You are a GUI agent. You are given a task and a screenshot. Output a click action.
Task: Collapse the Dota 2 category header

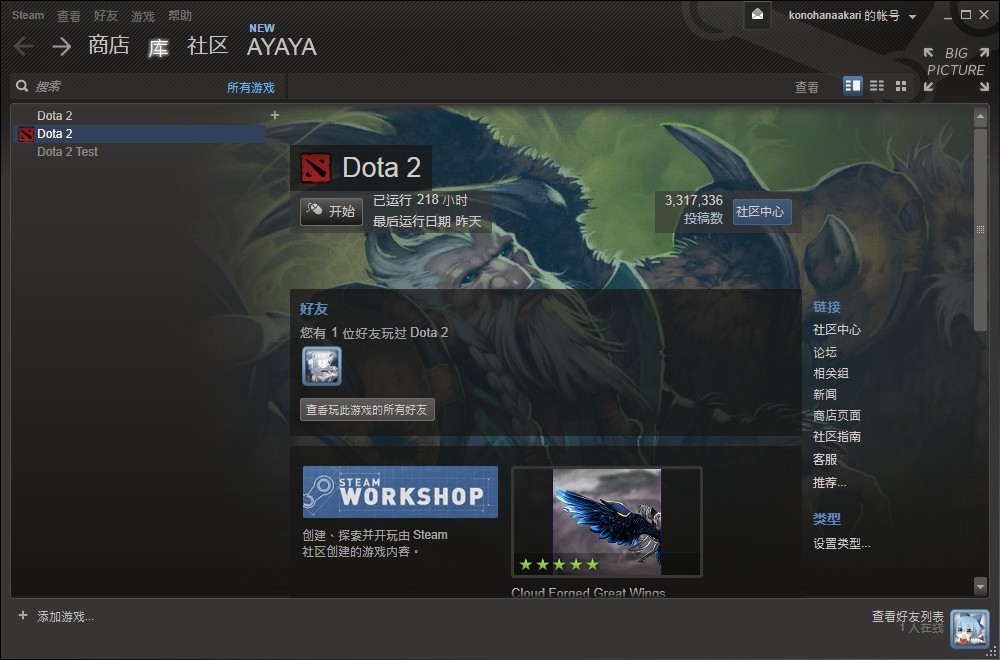click(54, 115)
